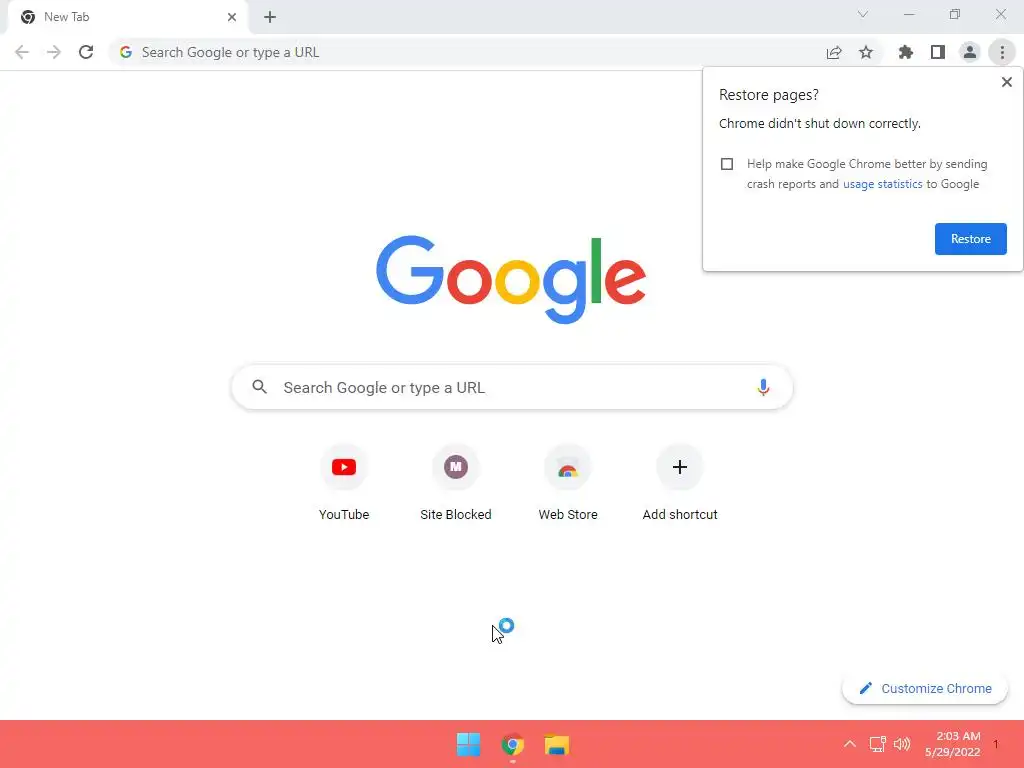Screen dimensions: 1024x768
Task: Click the Add shortcut tile
Action: click(x=680, y=483)
